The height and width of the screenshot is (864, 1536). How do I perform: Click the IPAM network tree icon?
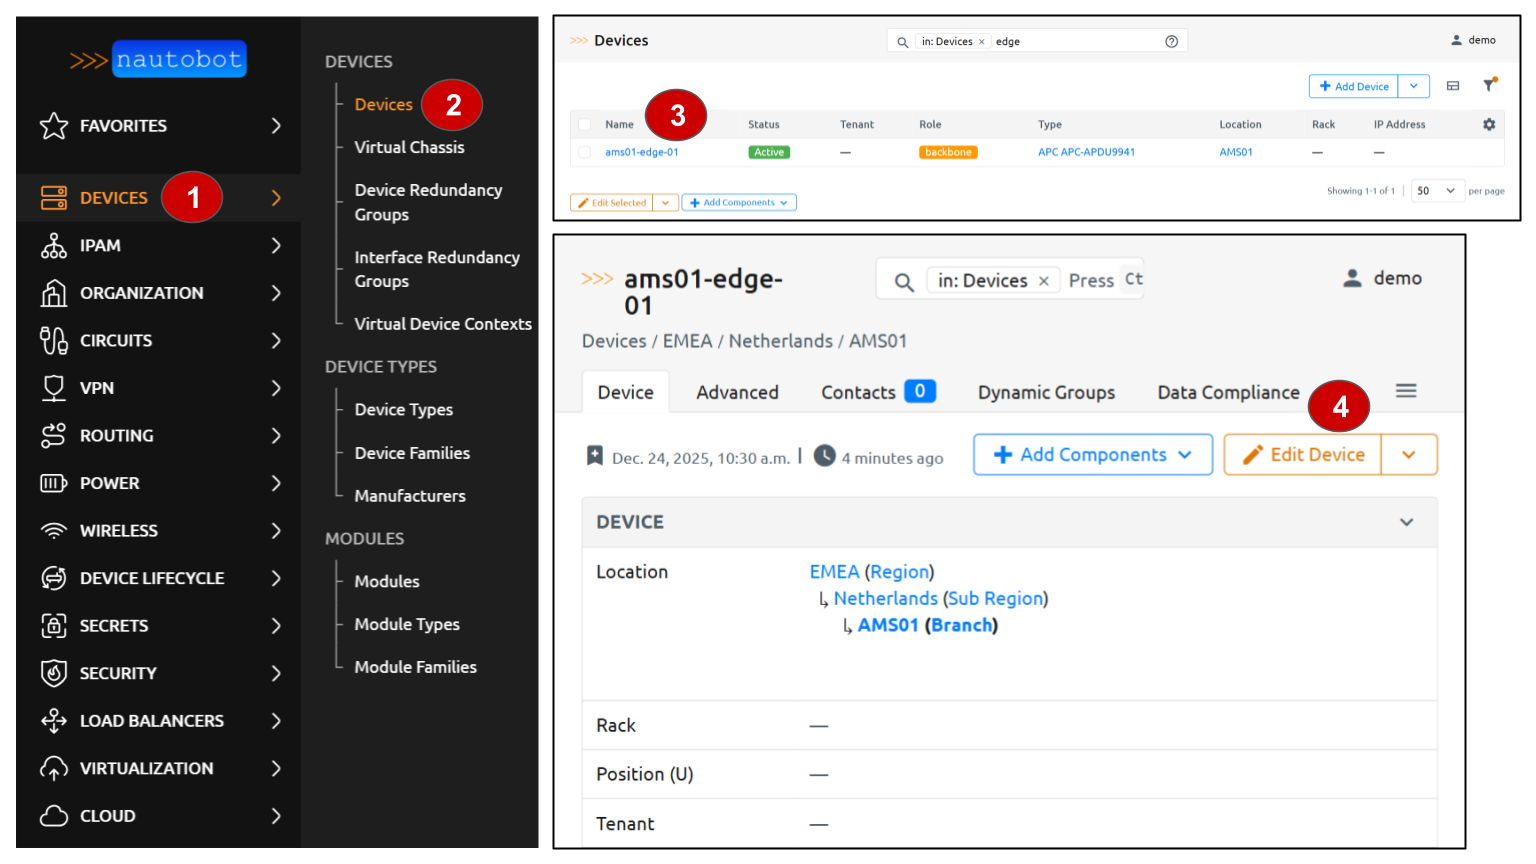point(54,246)
